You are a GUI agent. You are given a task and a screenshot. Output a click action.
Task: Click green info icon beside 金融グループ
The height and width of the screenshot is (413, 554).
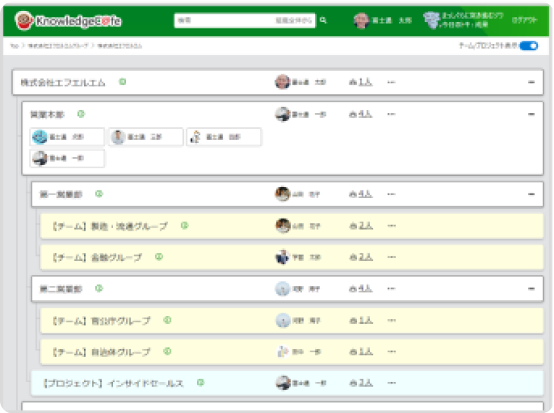point(159,257)
